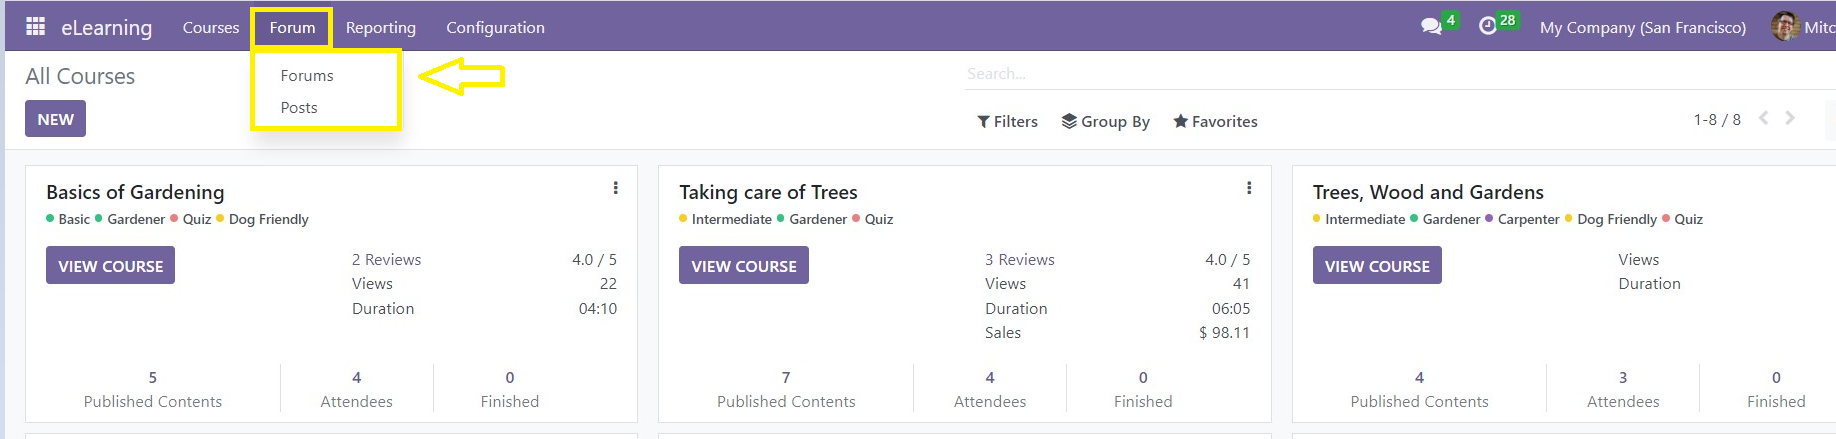Open the kebab menu on Basics of Gardening
This screenshot has height=439, width=1836.
coord(615,188)
